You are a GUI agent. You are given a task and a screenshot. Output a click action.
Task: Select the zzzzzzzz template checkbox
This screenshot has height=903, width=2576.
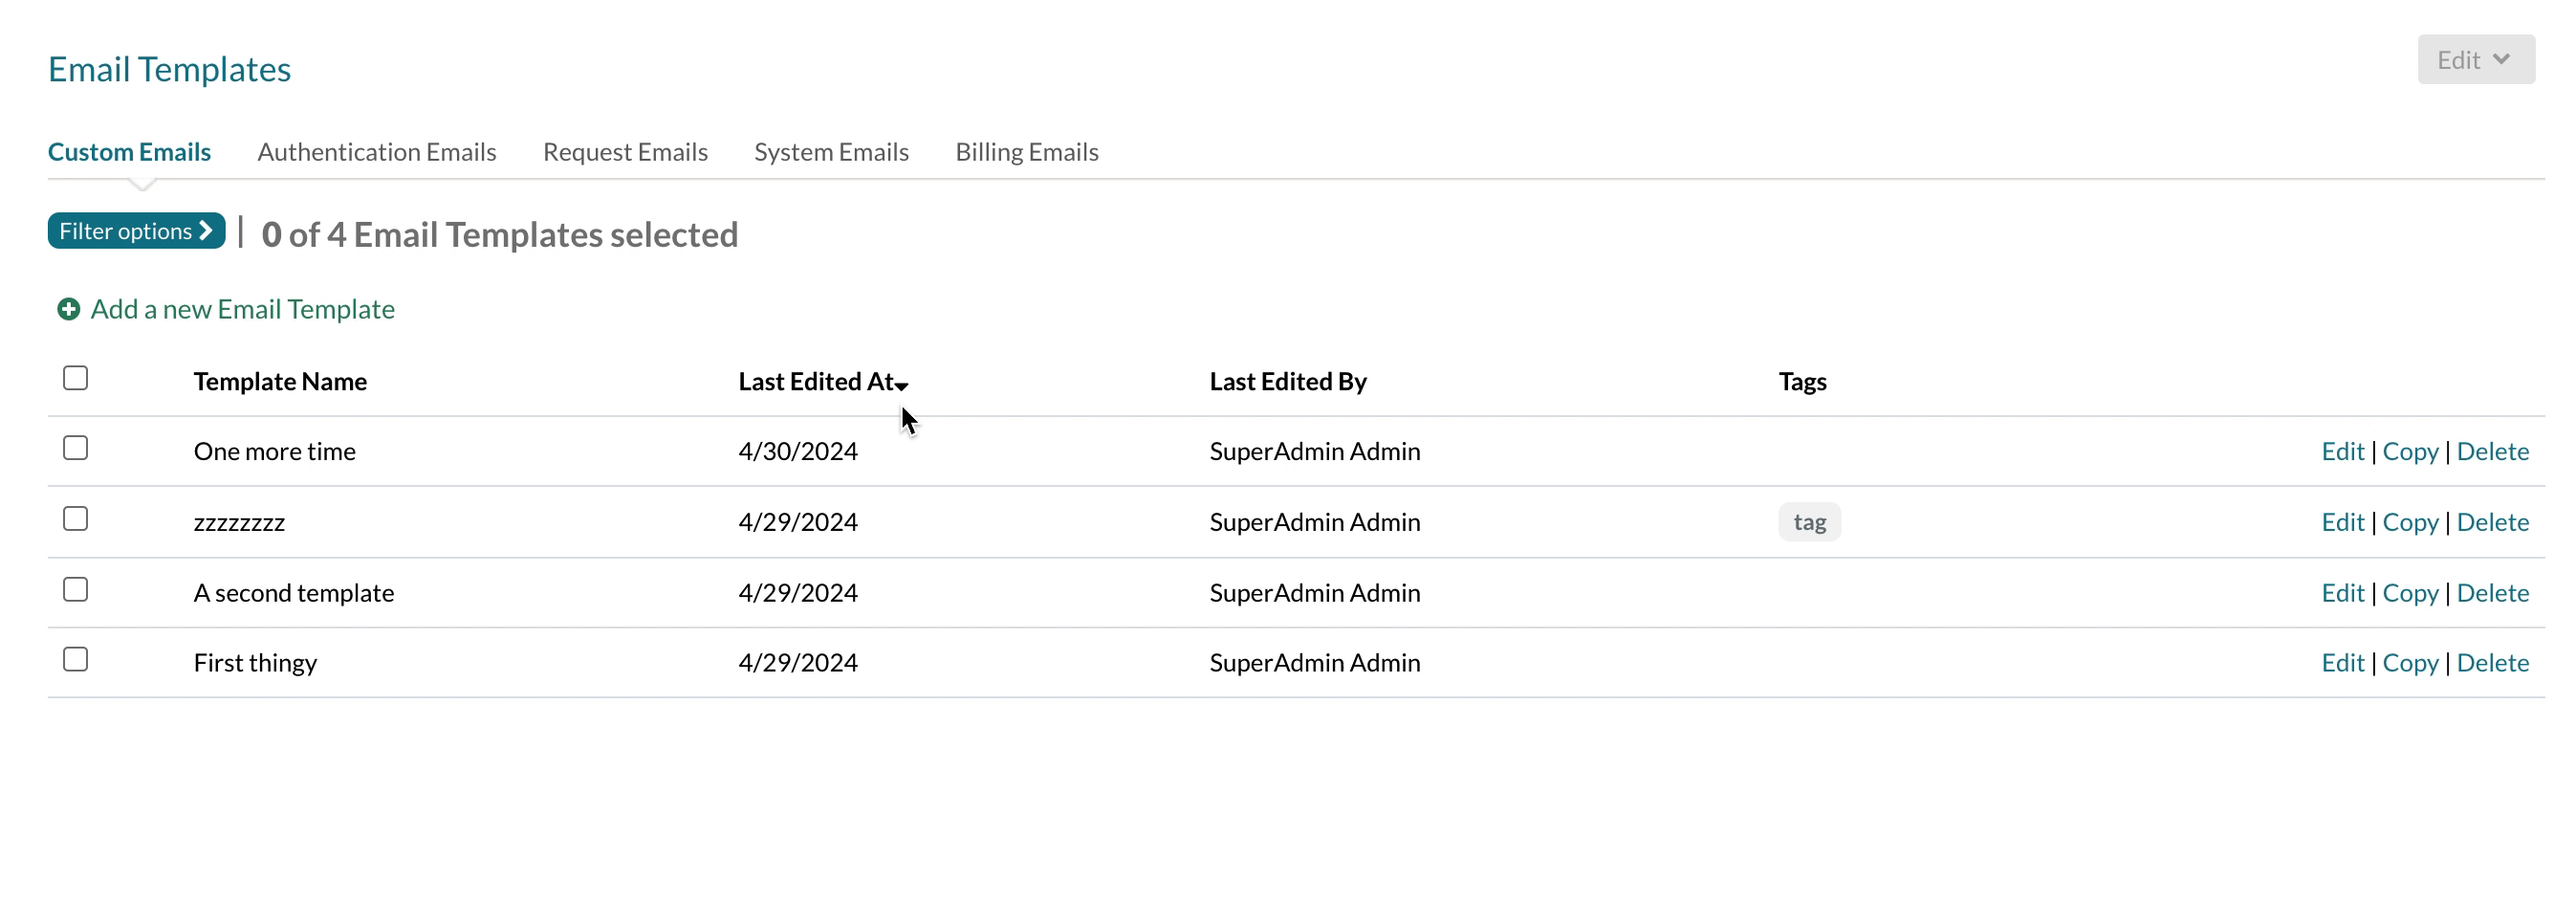[x=76, y=519]
